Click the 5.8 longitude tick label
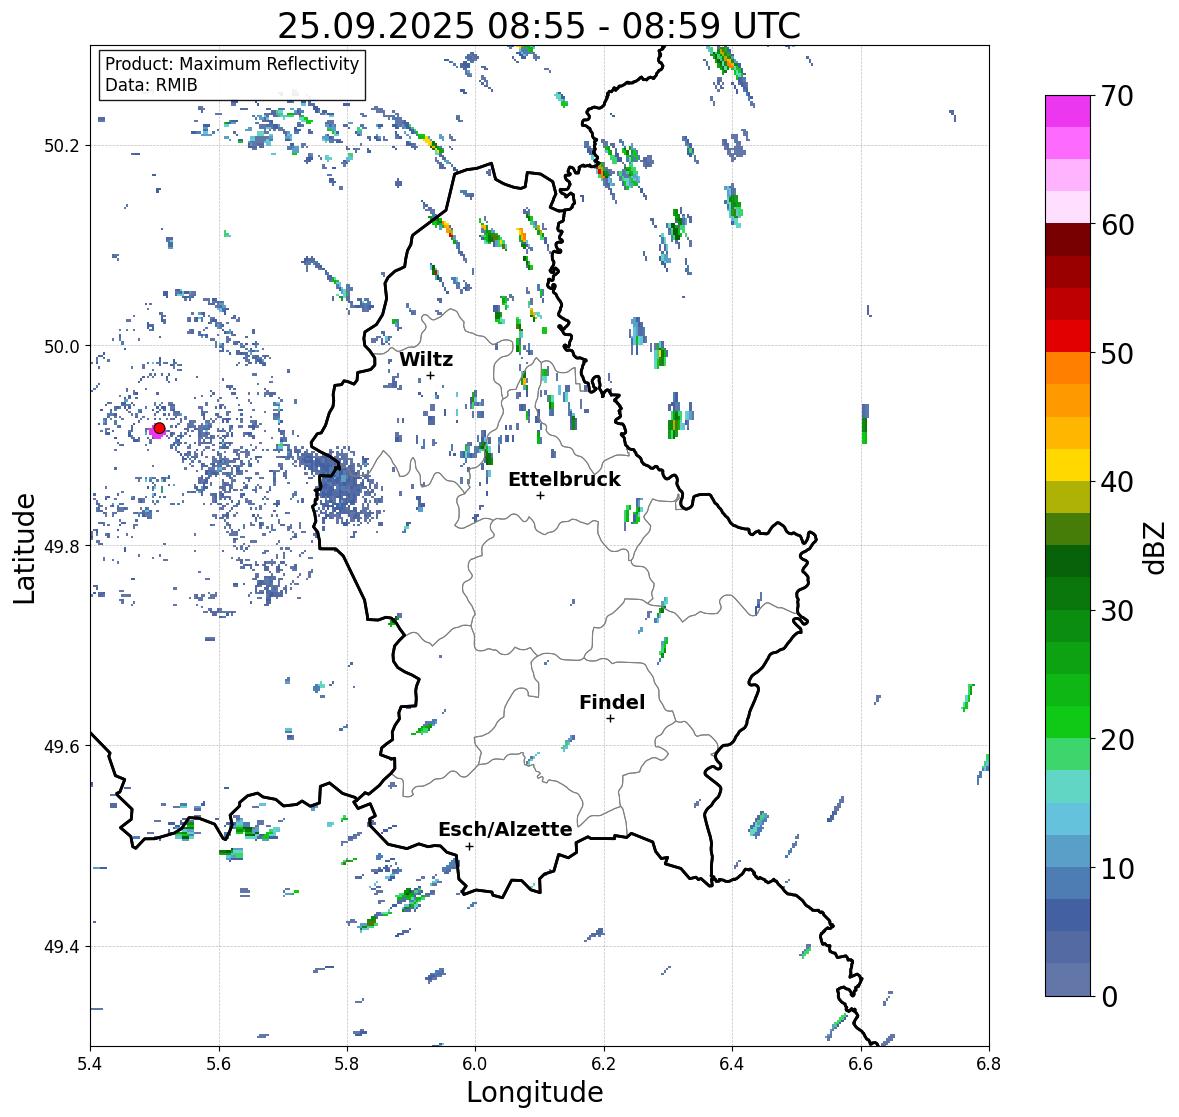 [347, 1063]
